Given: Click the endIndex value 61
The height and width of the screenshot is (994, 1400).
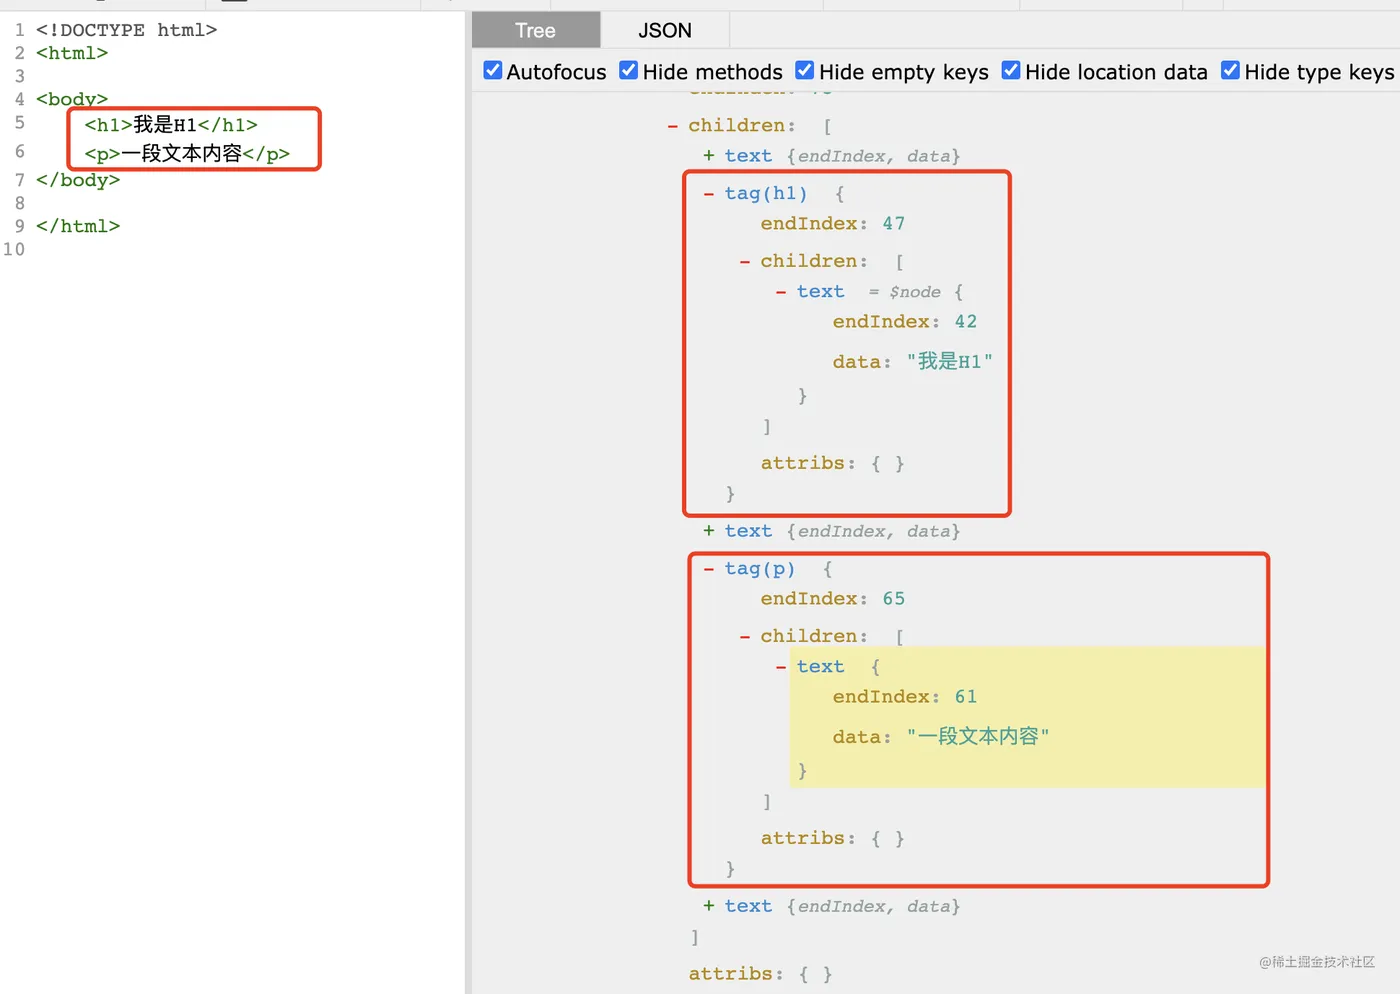Looking at the screenshot, I should (x=965, y=696).
